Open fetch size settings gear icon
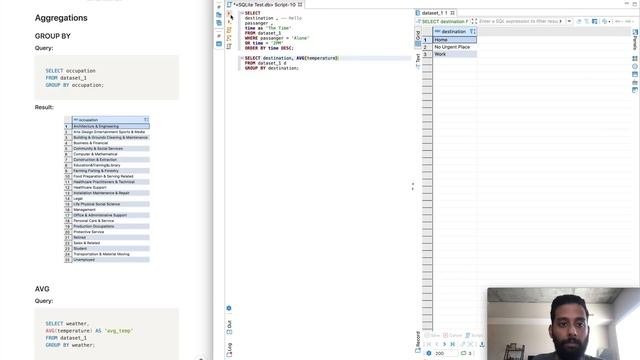This screenshot has width=640, height=360. (429, 353)
